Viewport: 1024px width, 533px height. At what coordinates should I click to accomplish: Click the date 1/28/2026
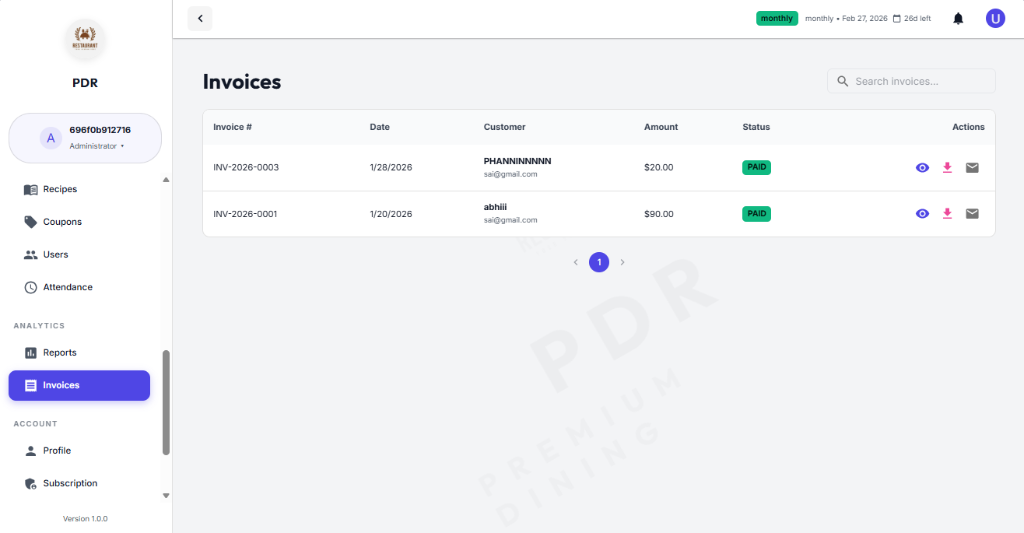[x=391, y=167]
